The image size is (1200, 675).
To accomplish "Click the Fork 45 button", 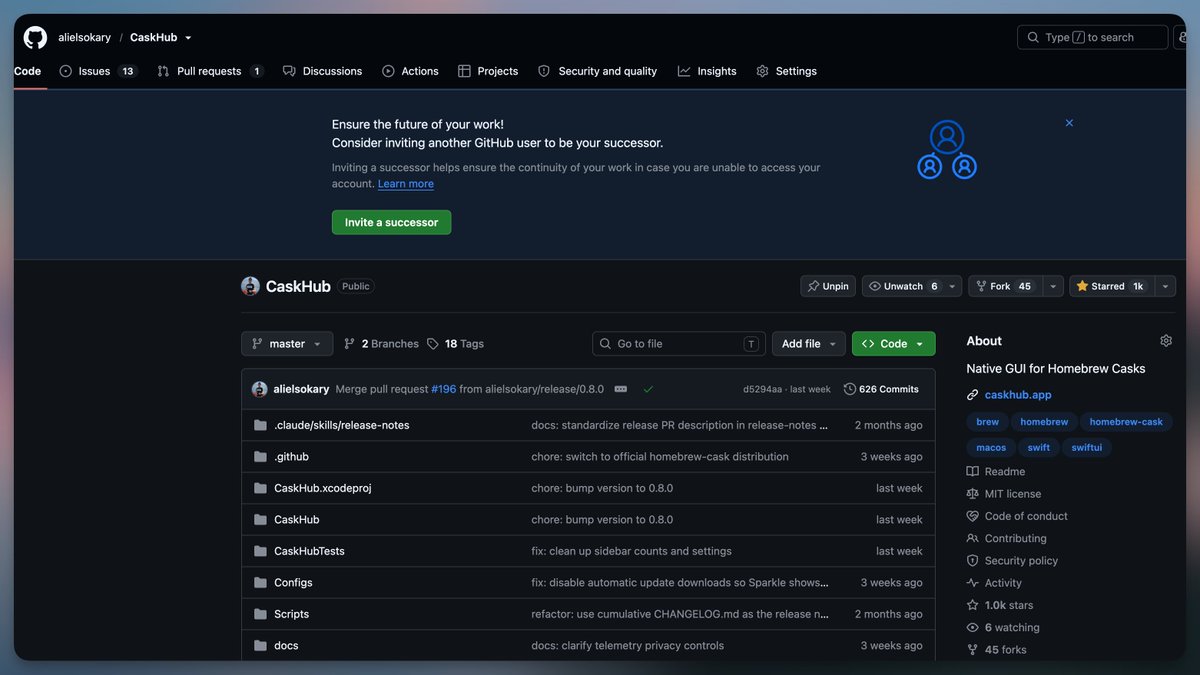I will (x=1004, y=286).
